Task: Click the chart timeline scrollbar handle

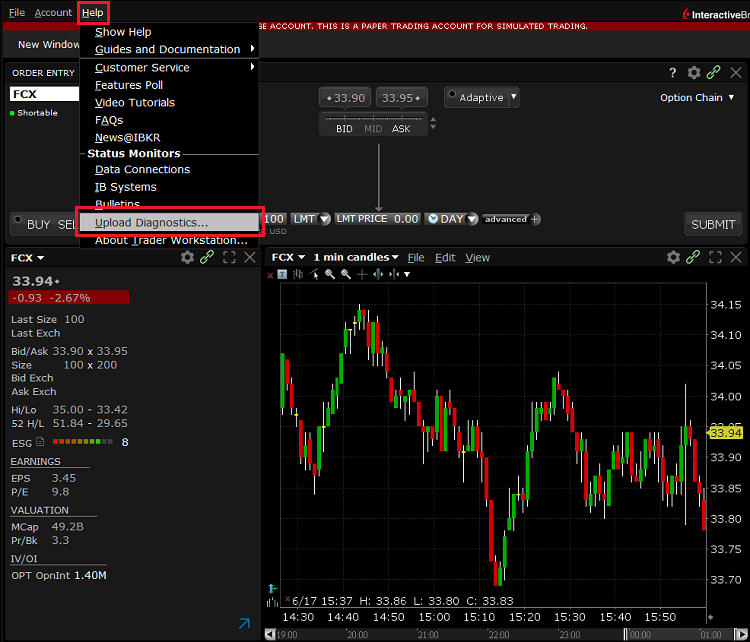Action: tap(625, 635)
